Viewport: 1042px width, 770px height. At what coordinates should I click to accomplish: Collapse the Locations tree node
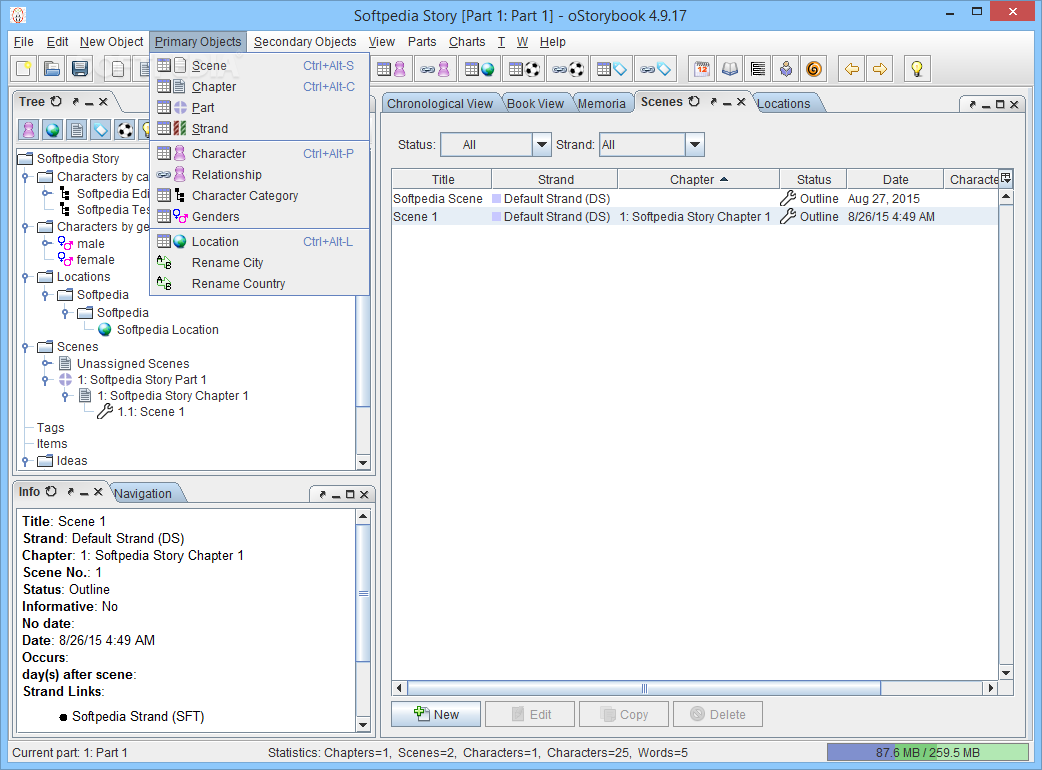click(x=25, y=276)
